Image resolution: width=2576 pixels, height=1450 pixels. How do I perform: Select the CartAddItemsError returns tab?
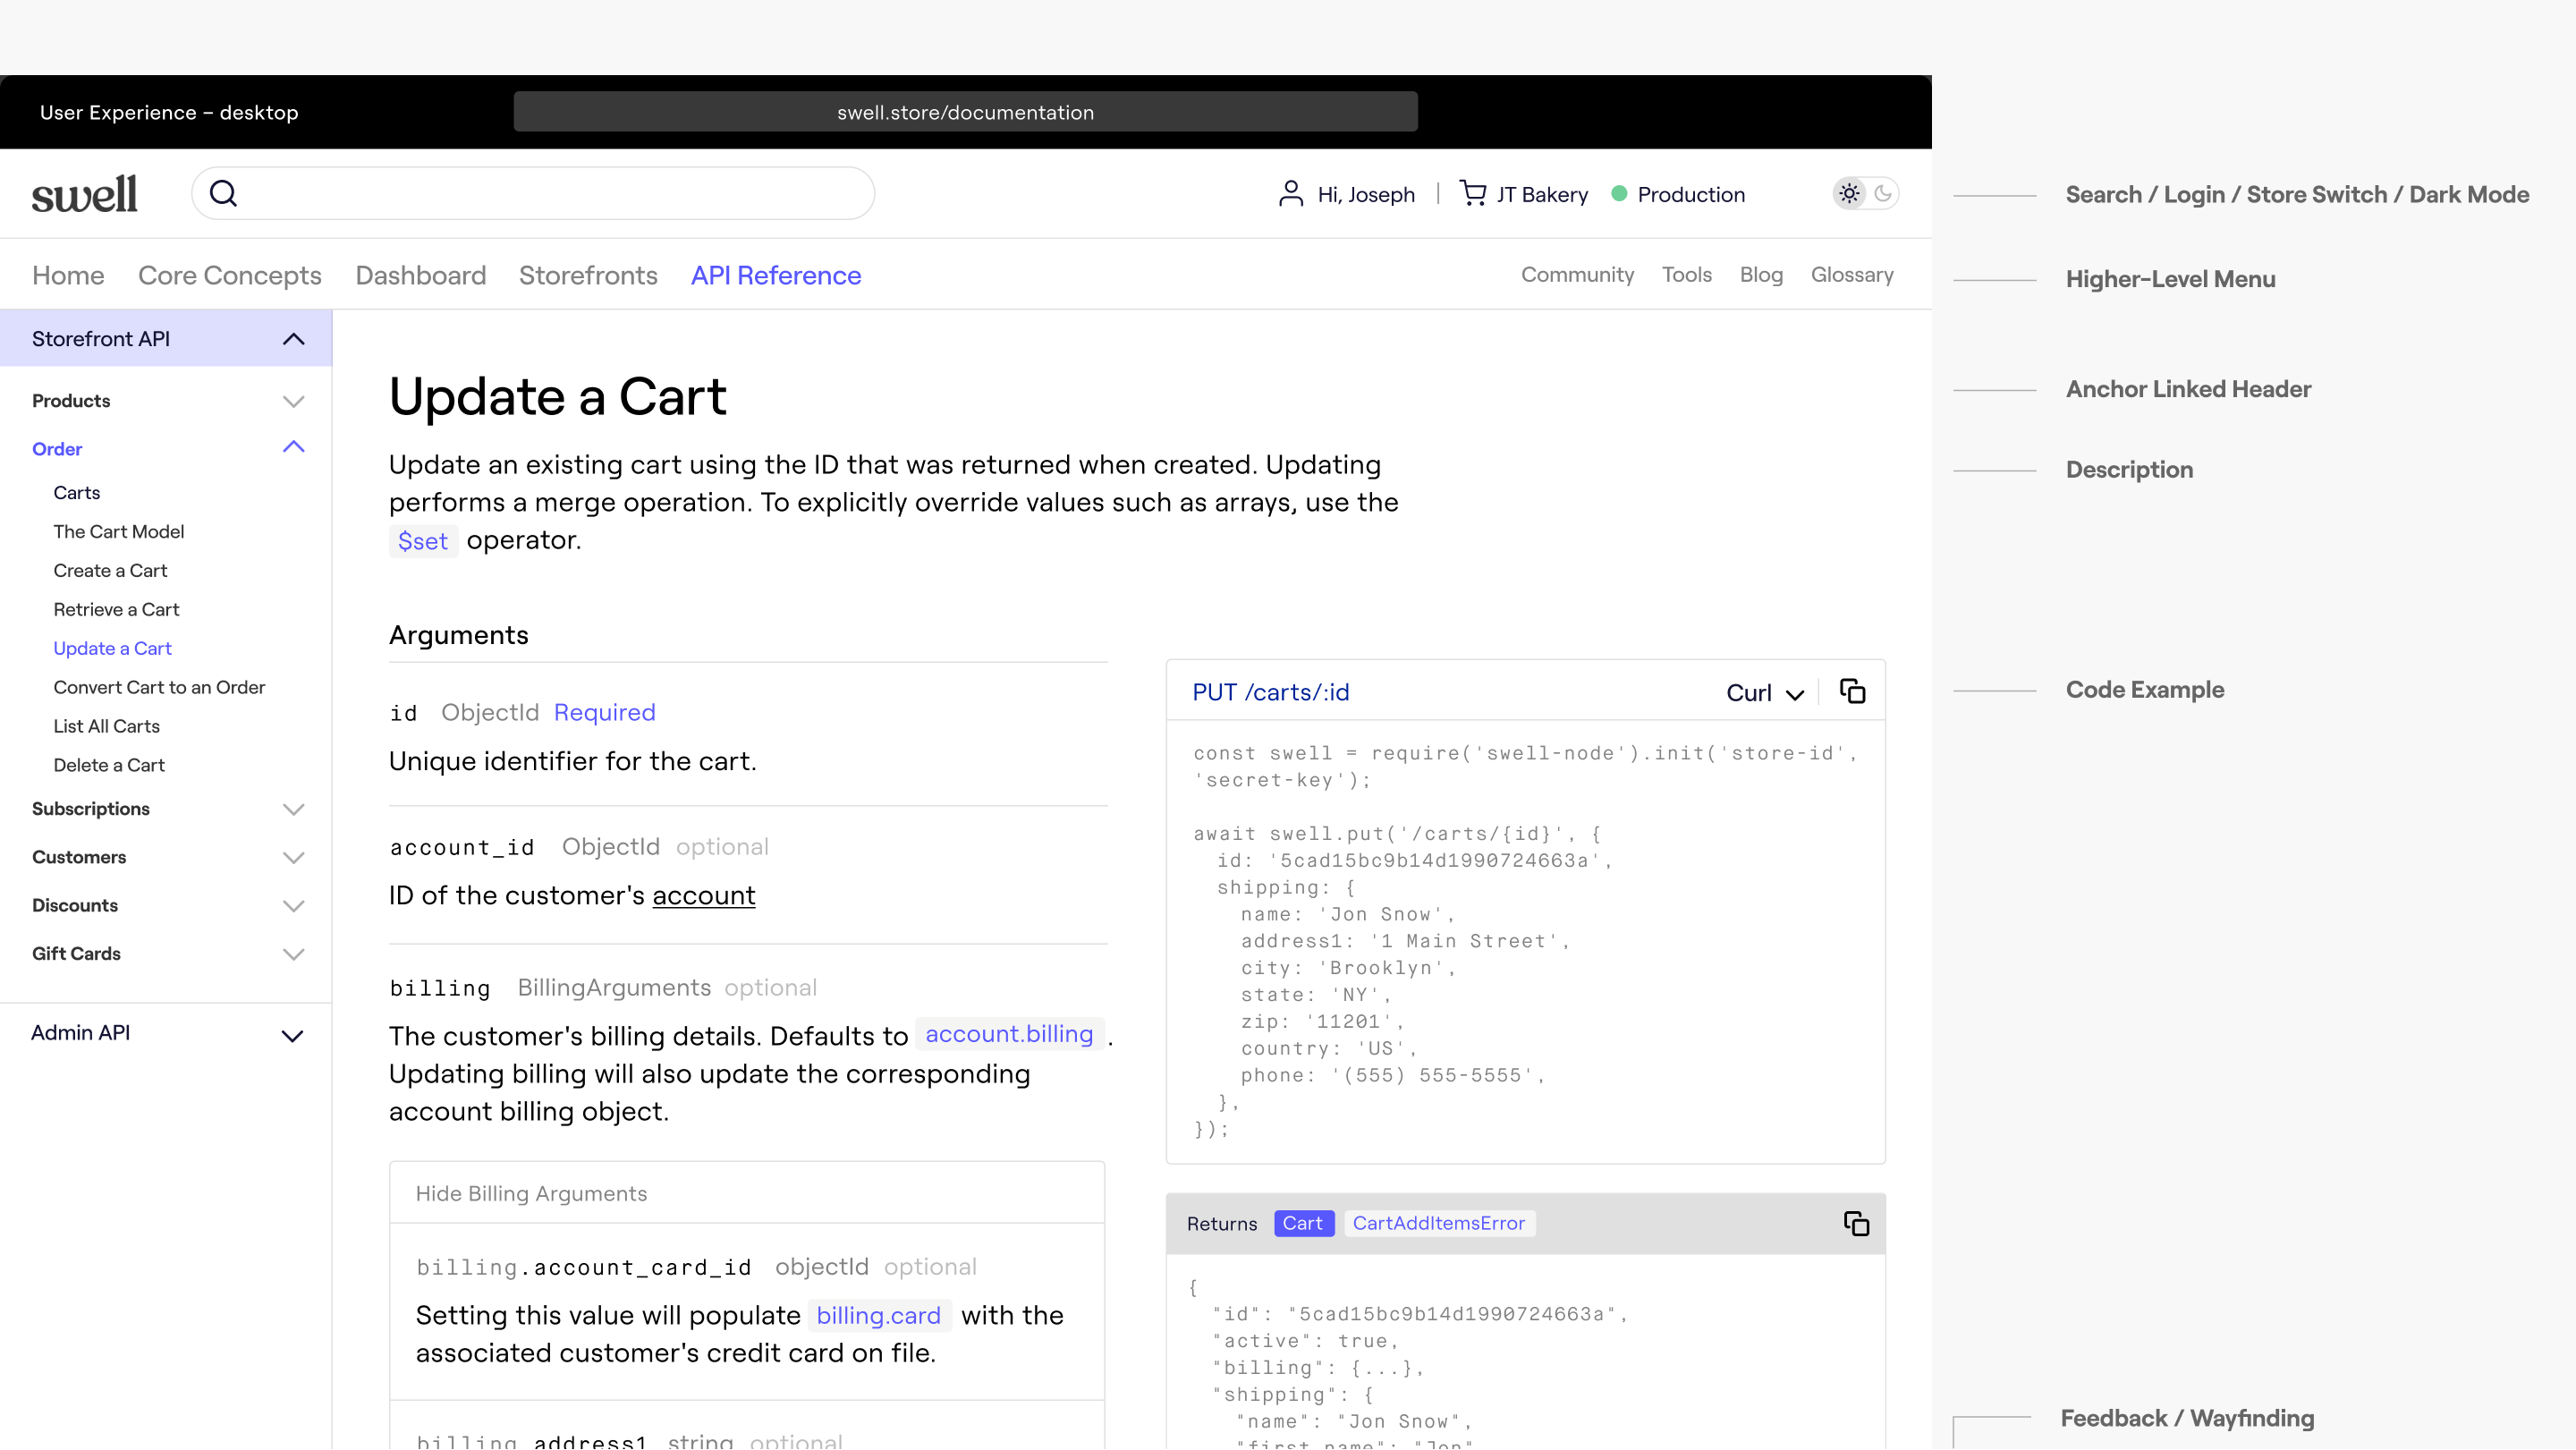1438,1224
